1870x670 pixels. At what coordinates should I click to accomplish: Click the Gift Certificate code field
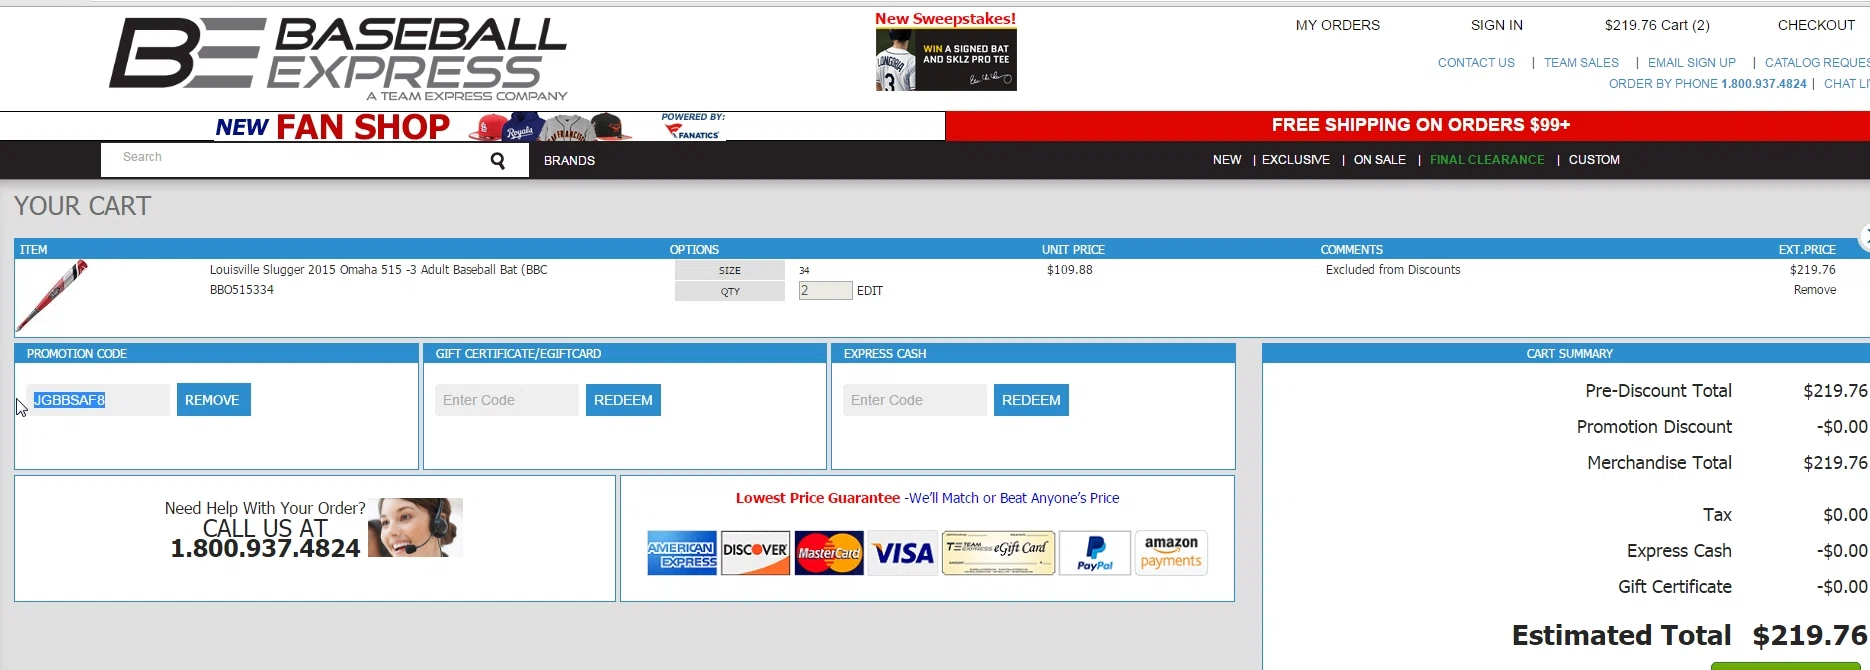click(507, 400)
